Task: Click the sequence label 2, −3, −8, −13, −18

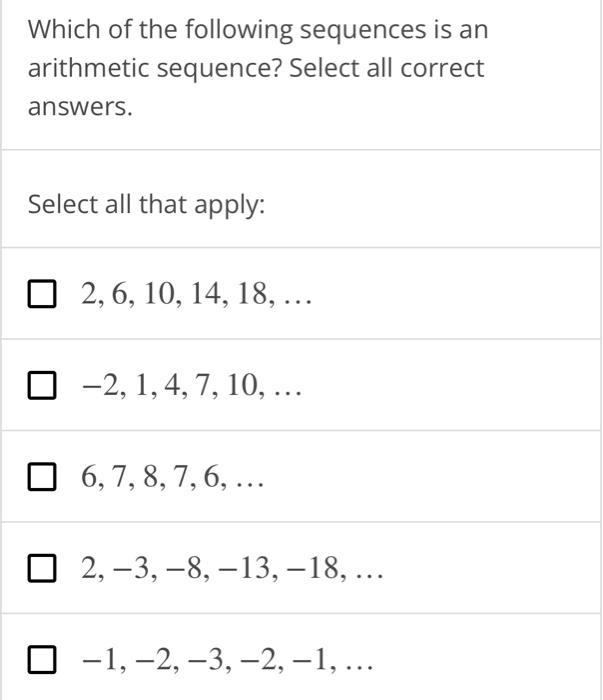Action: click(232, 569)
